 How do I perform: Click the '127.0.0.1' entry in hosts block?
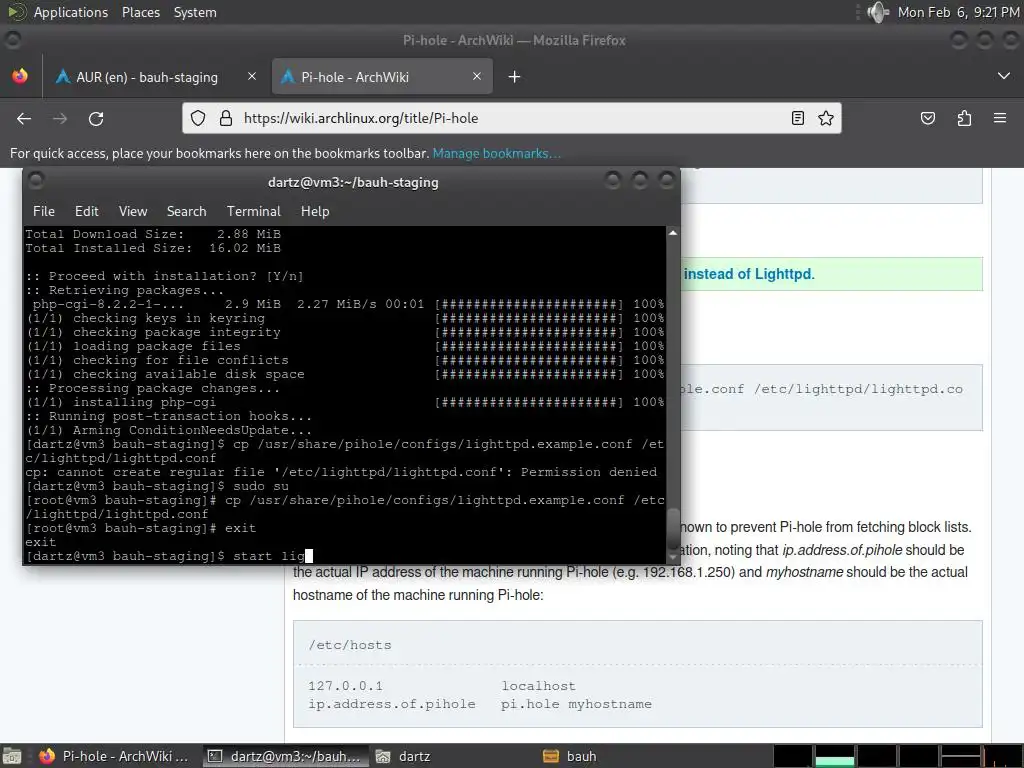click(x=345, y=686)
